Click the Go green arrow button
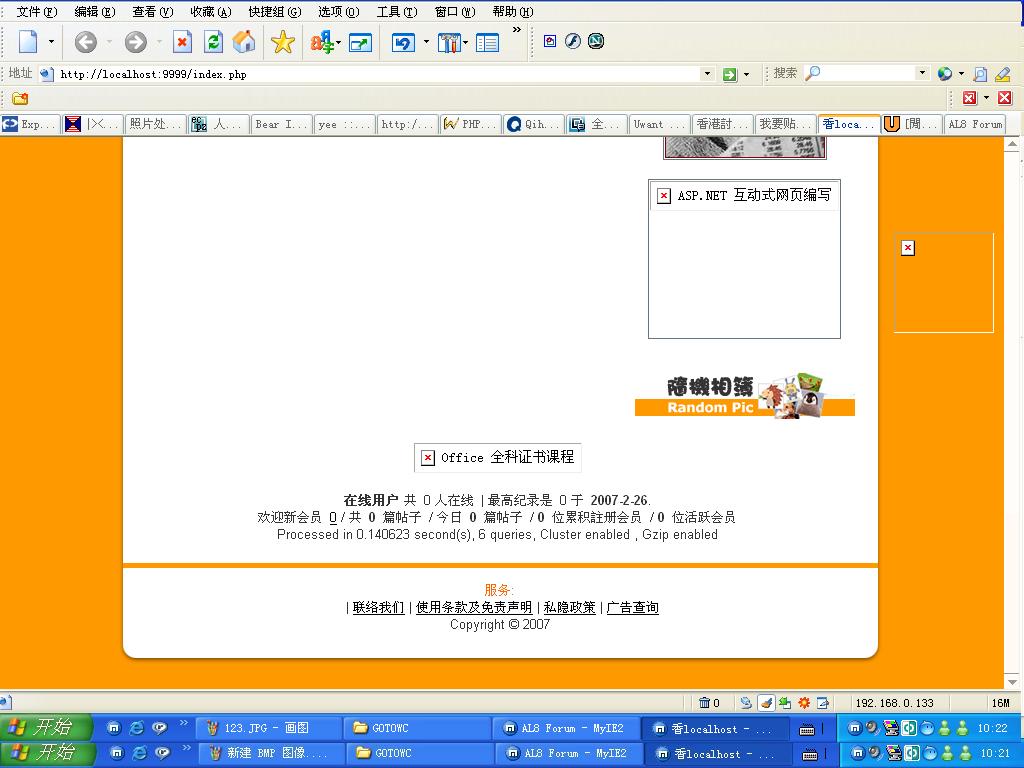 point(729,74)
